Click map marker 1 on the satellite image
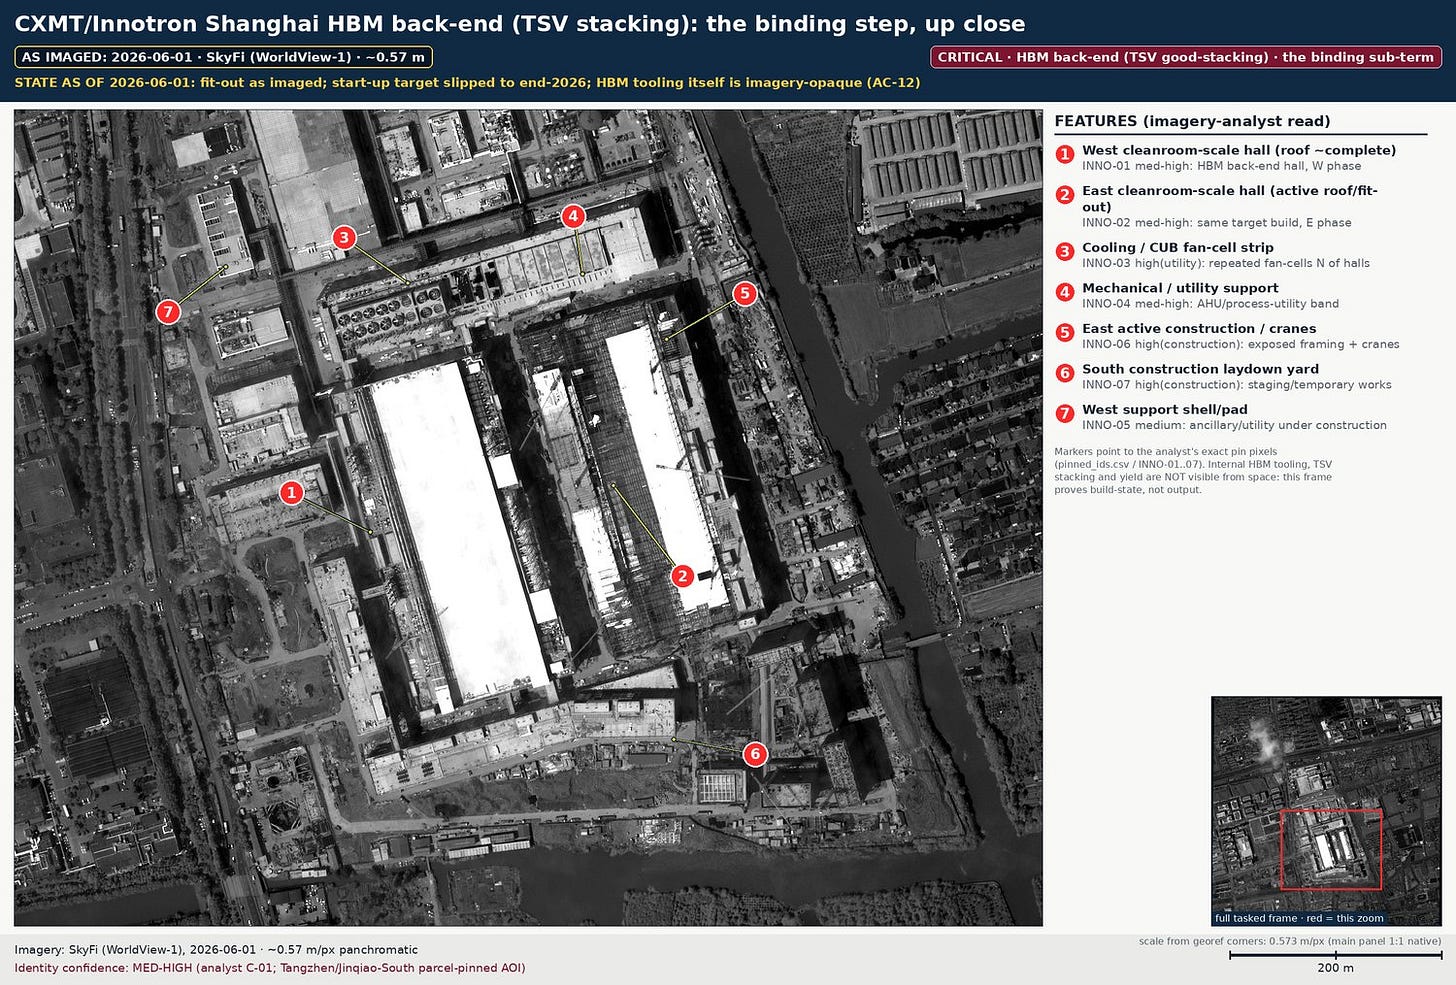The width and height of the screenshot is (1456, 985). [291, 492]
